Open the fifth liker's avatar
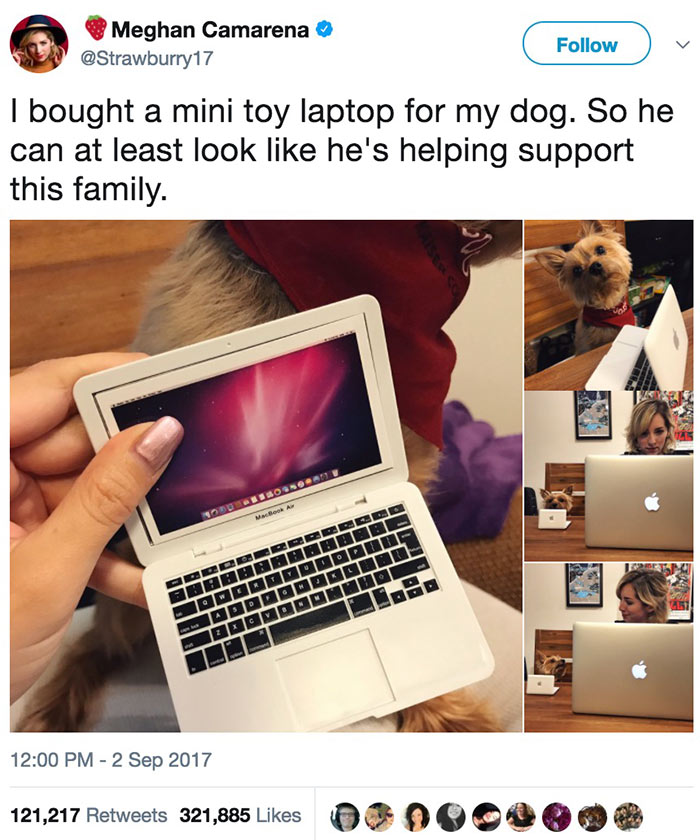Screen dimensions: 700x840 (486, 816)
